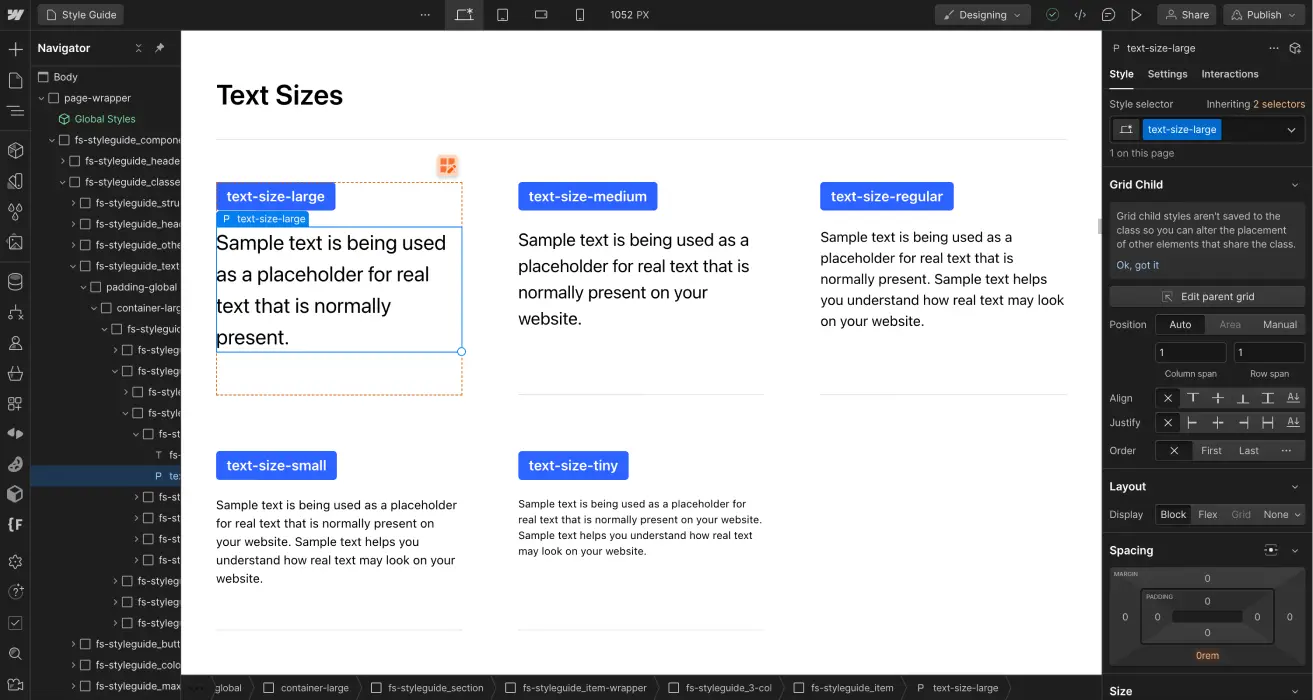Switch to the Interactions tab

[x=1229, y=74]
